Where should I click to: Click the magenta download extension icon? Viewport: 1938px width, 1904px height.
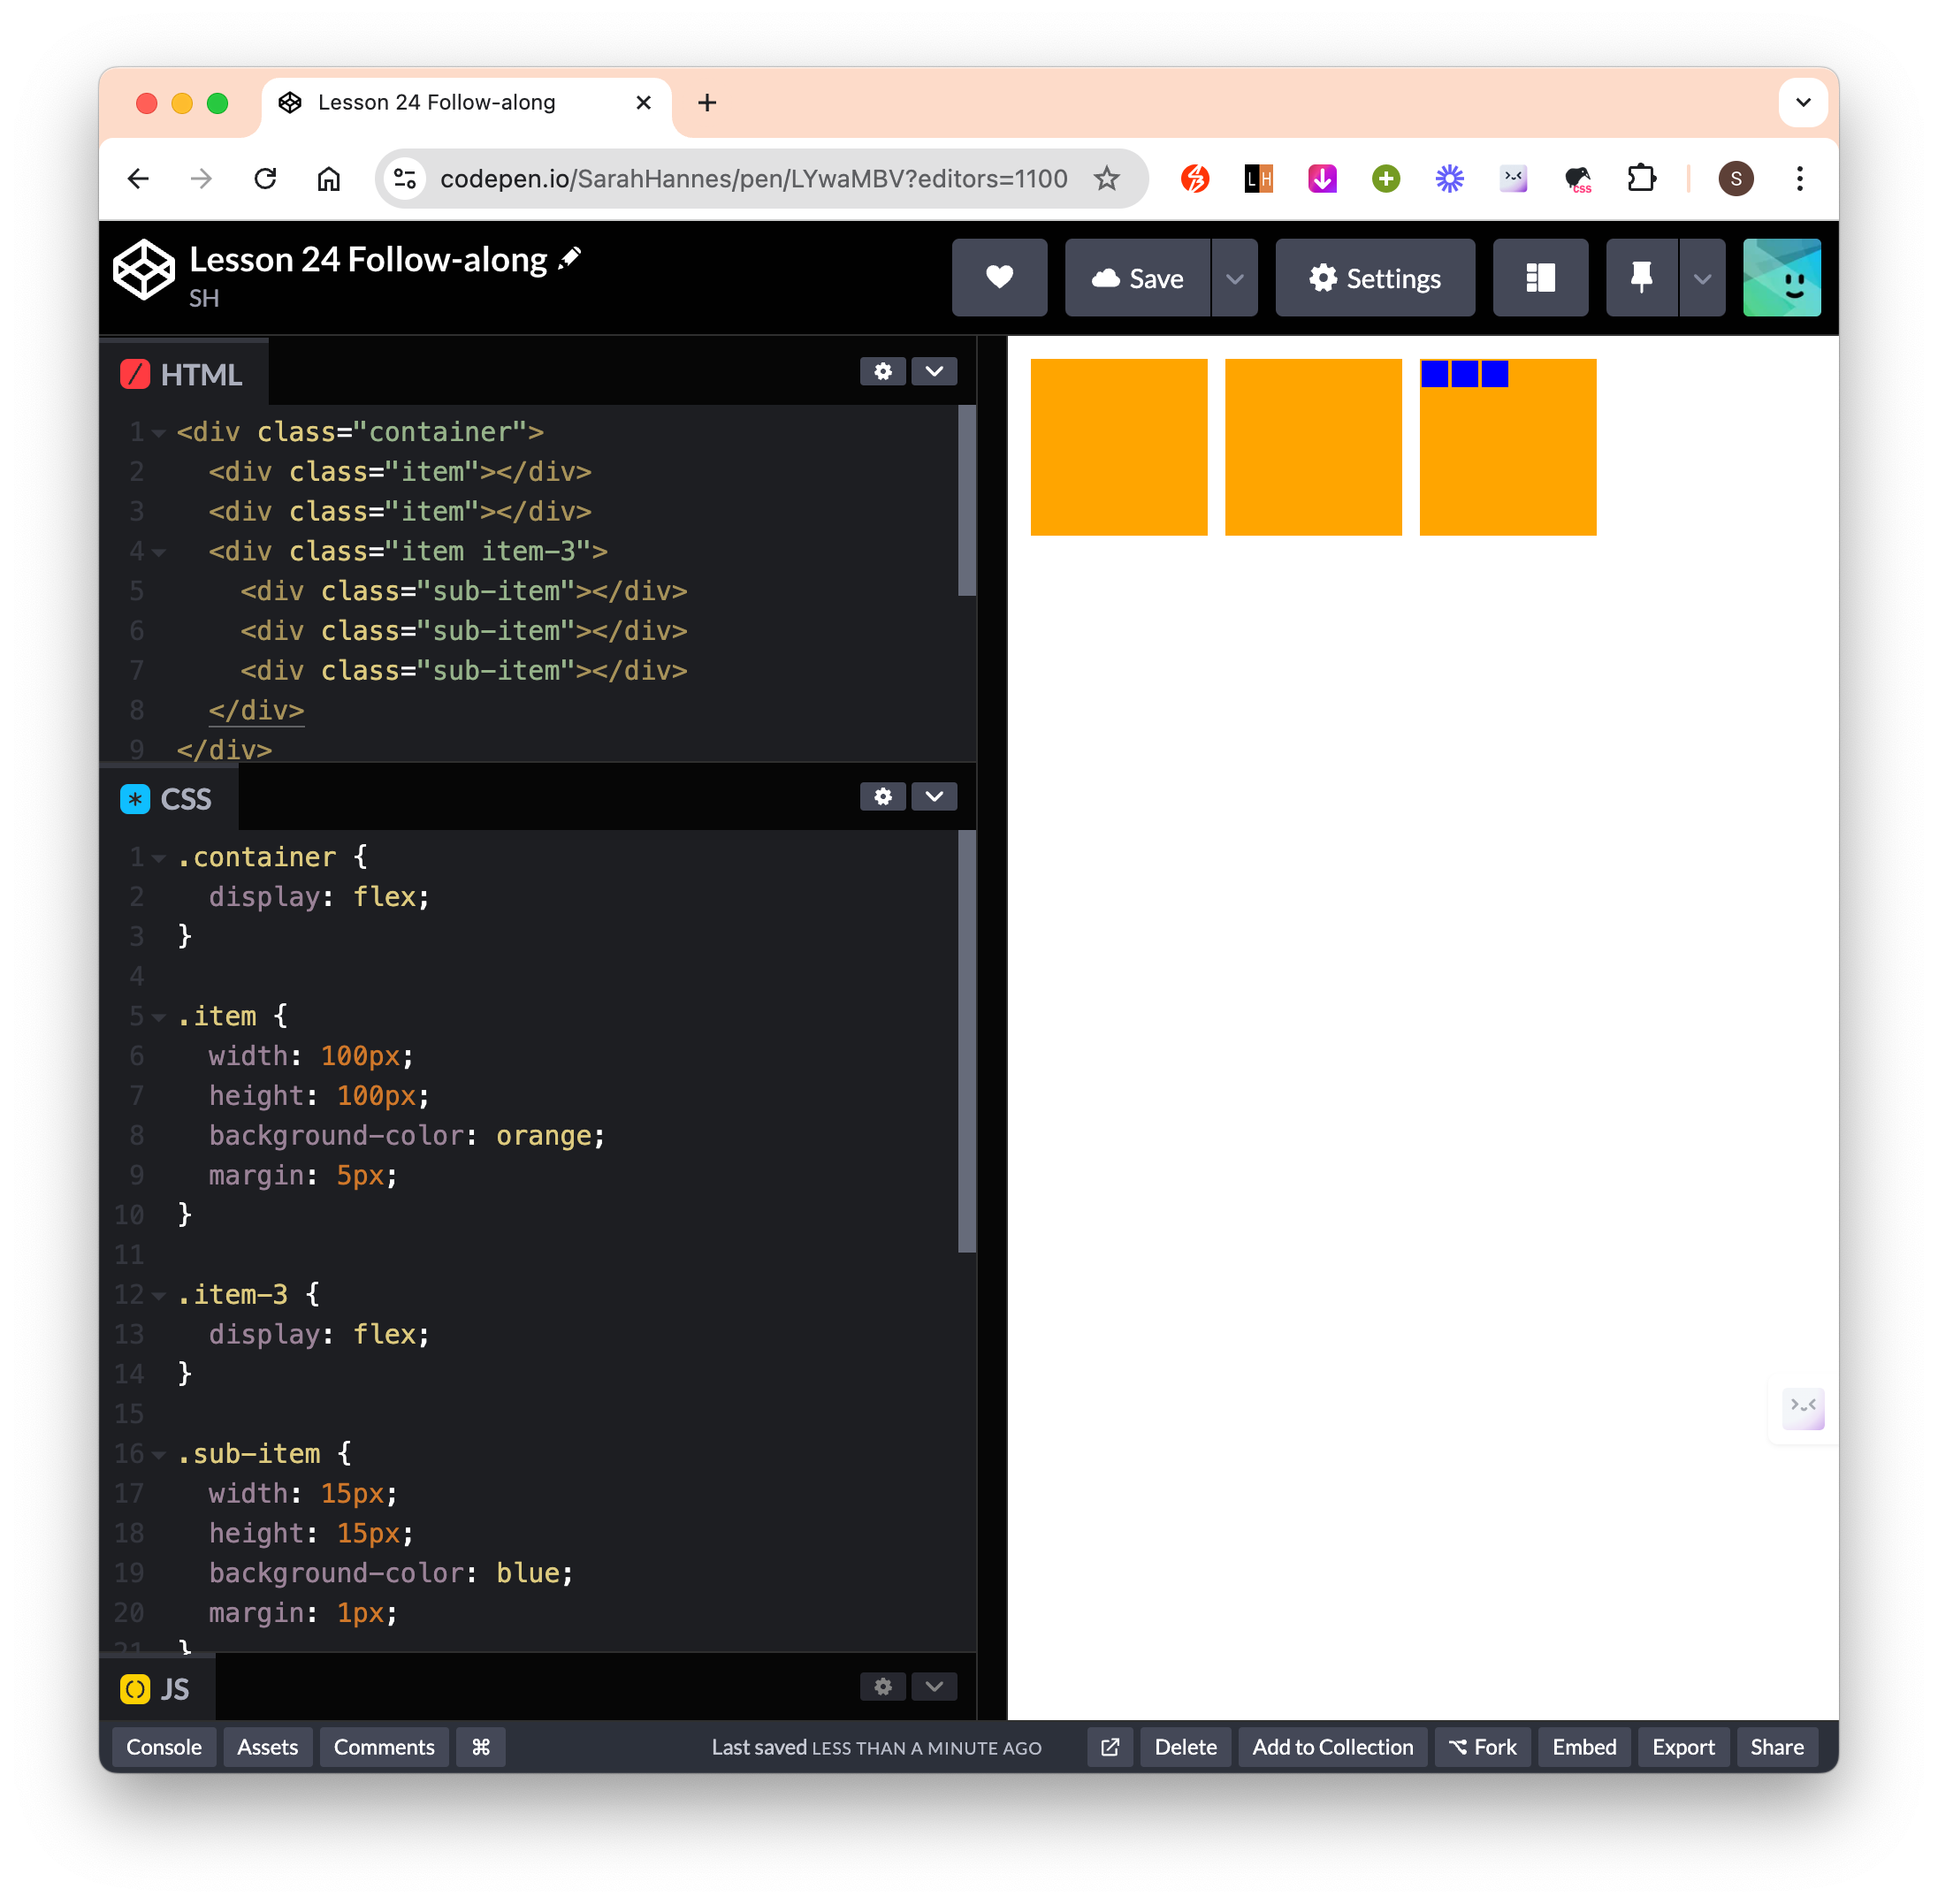click(x=1322, y=179)
